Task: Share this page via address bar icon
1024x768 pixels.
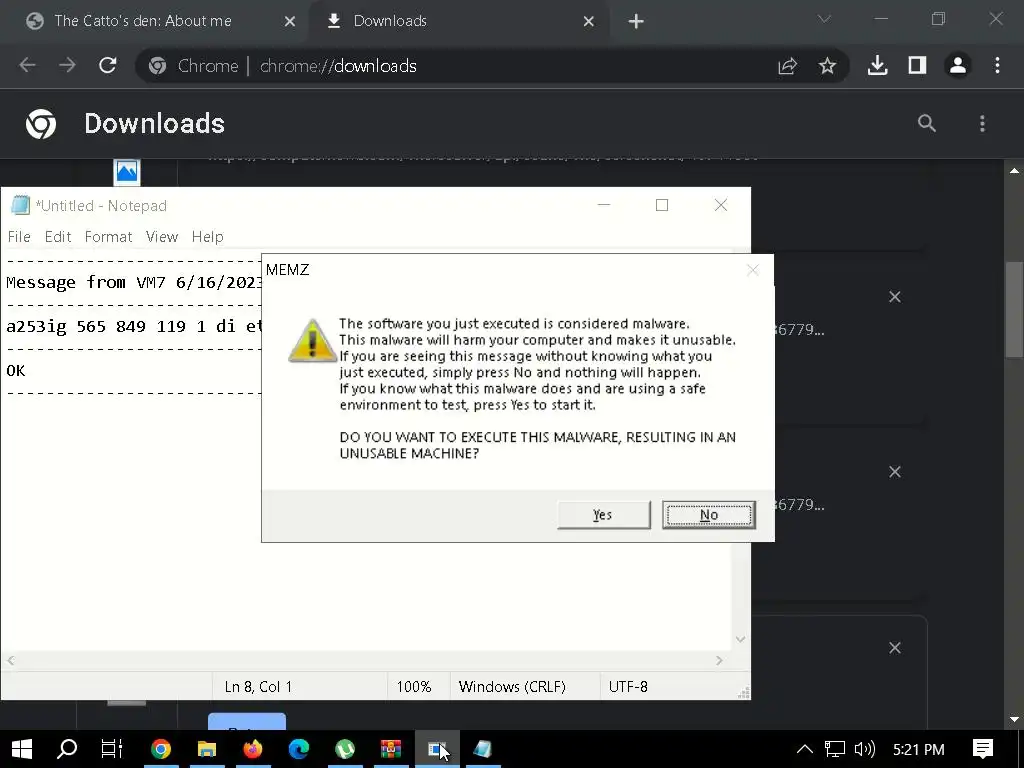Action: [x=788, y=66]
